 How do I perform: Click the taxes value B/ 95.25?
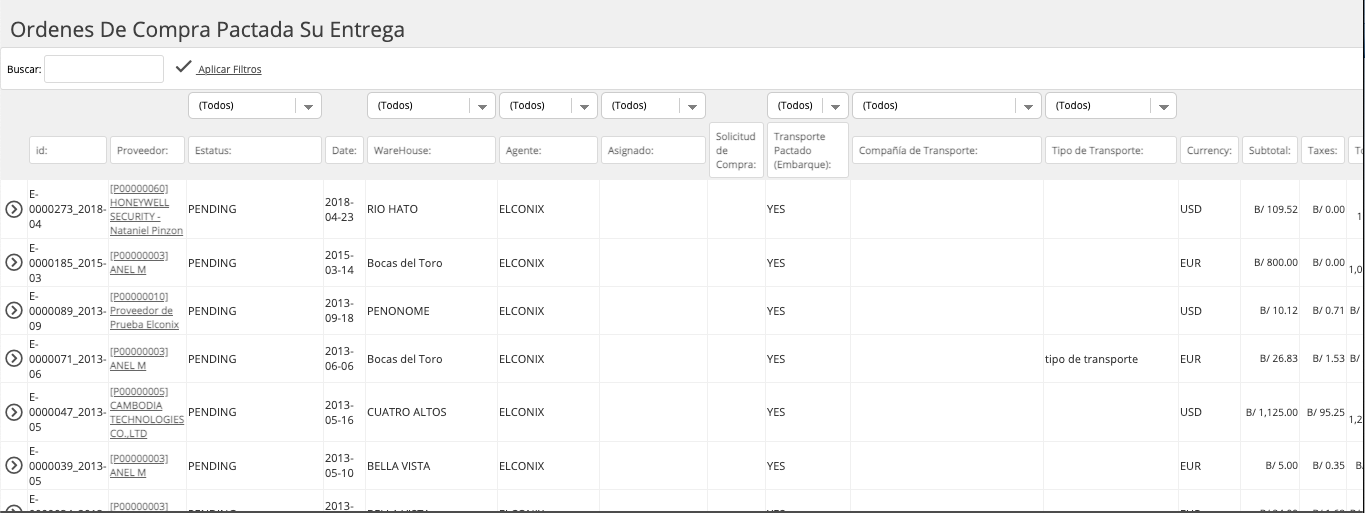point(1326,412)
